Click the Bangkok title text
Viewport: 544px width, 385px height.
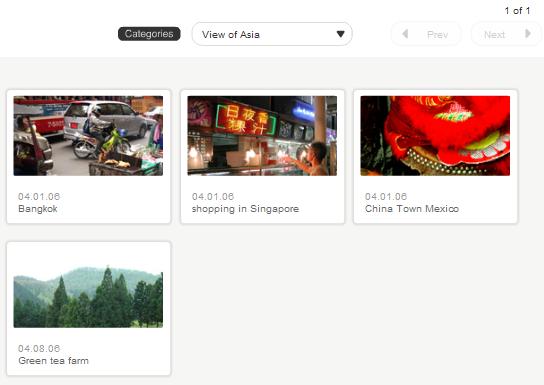coord(38,209)
